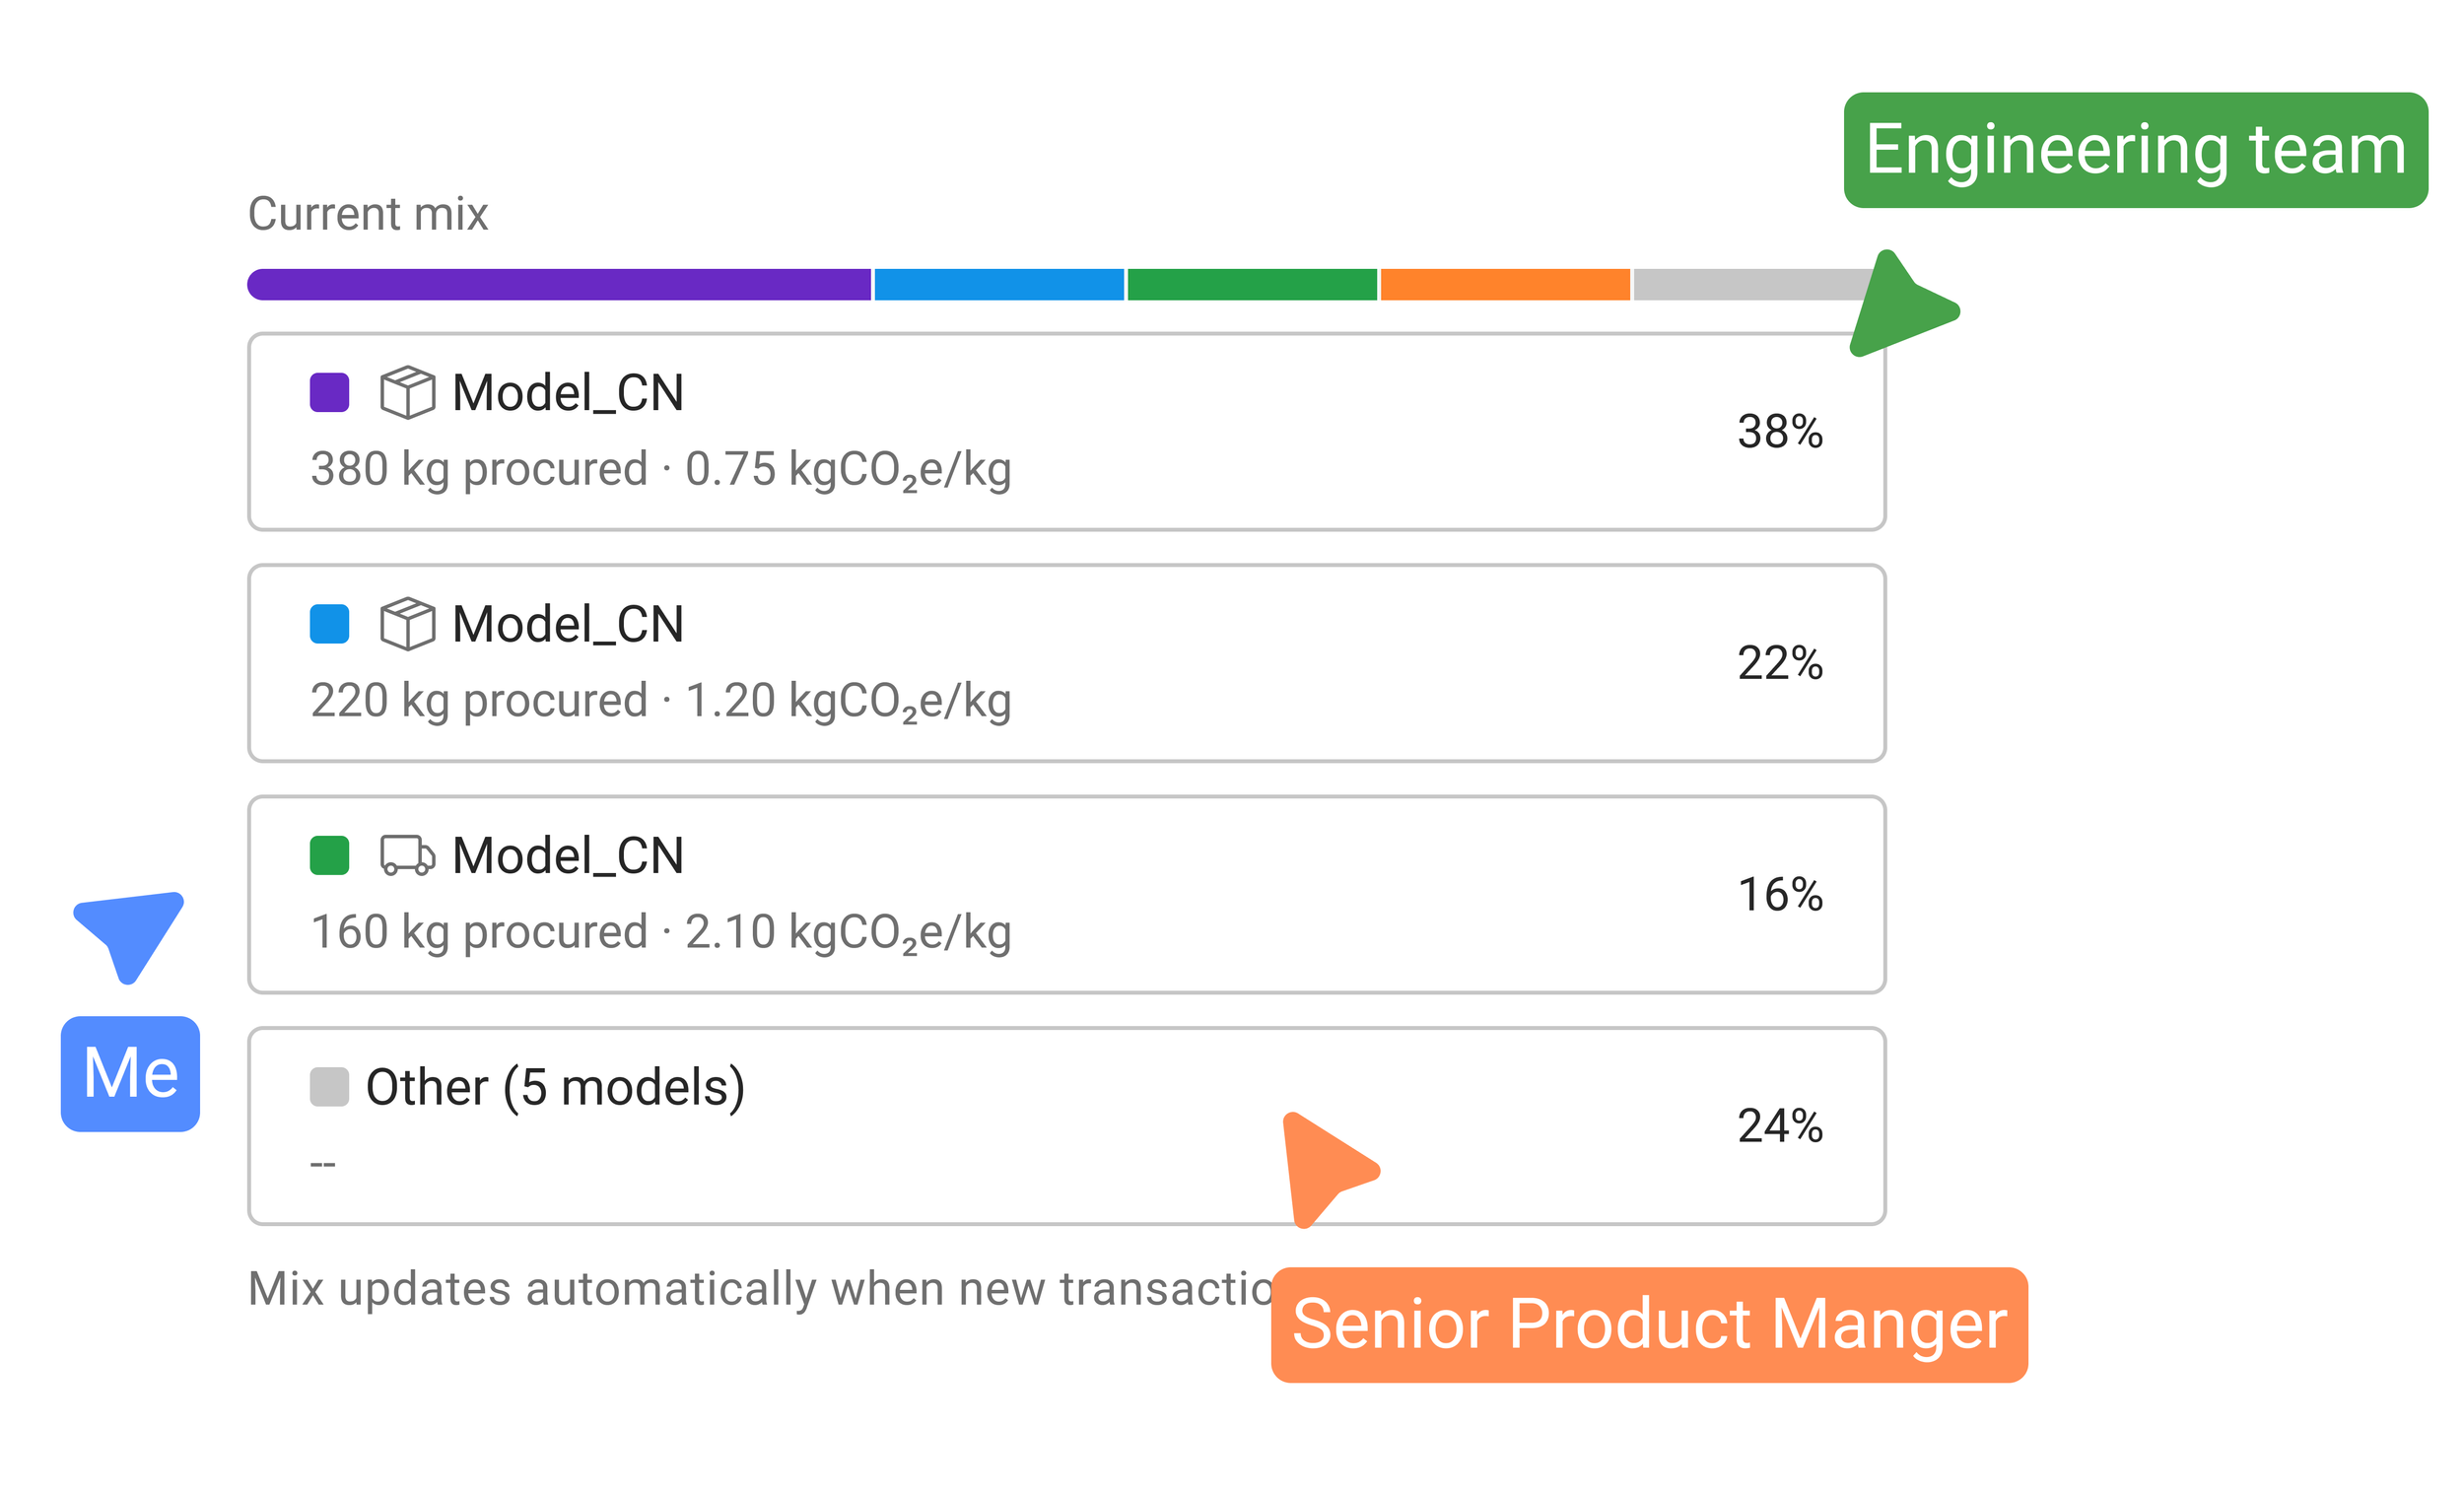The height and width of the screenshot is (1495, 2464).
Task: Click the truck icon in the 16% row
Action: point(407,856)
